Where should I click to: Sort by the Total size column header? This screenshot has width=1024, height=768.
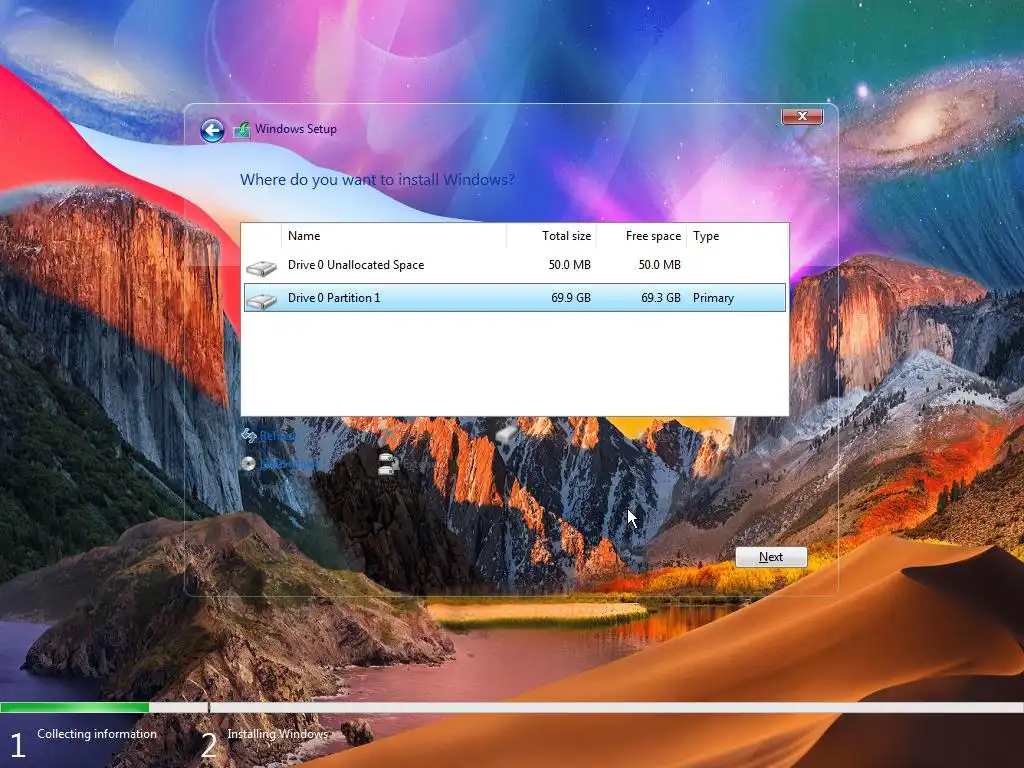551,236
